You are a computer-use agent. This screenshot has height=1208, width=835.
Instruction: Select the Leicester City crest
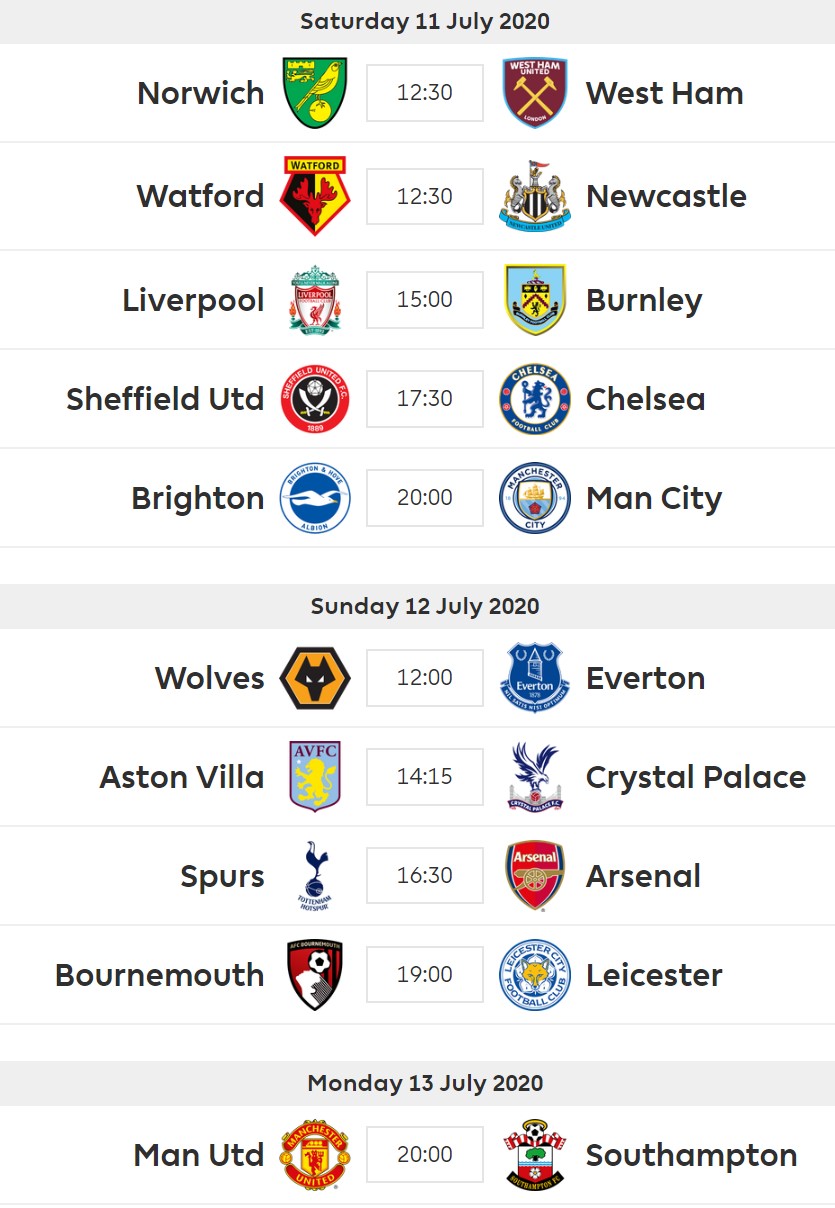coord(535,974)
